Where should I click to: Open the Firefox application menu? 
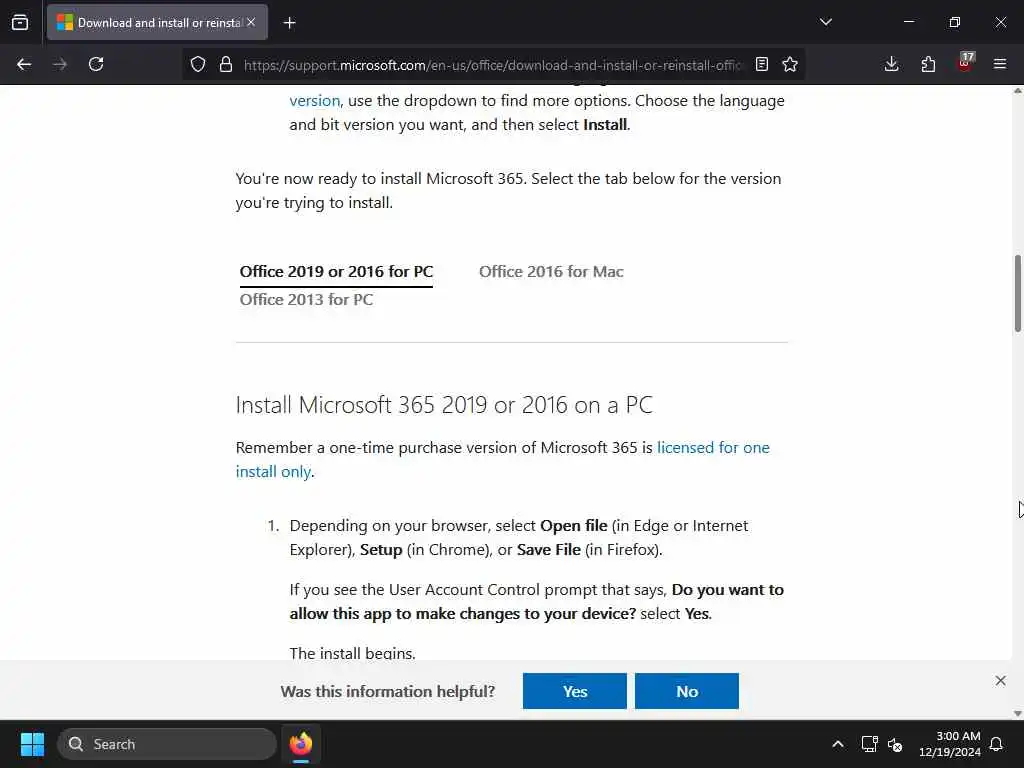tap(1000, 64)
